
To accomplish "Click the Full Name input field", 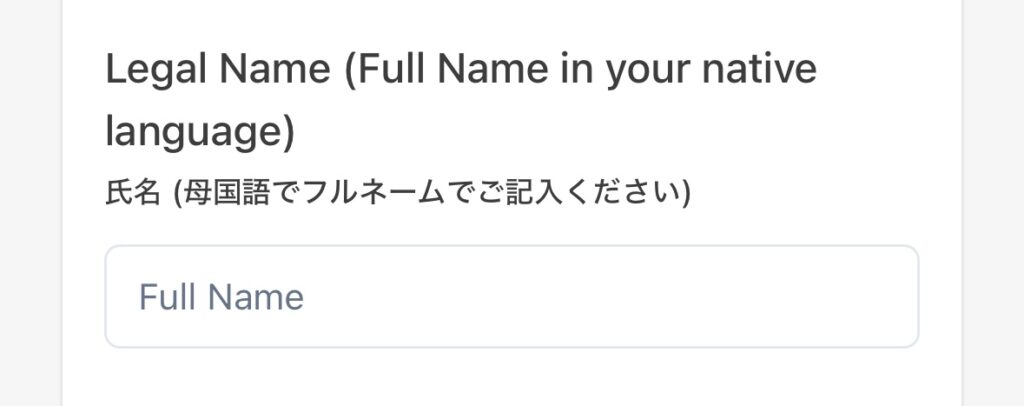I will pyautogui.click(x=511, y=297).
